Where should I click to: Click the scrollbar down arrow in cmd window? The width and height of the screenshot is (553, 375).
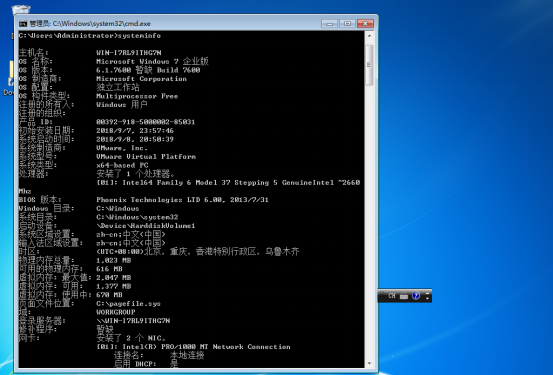point(369,363)
